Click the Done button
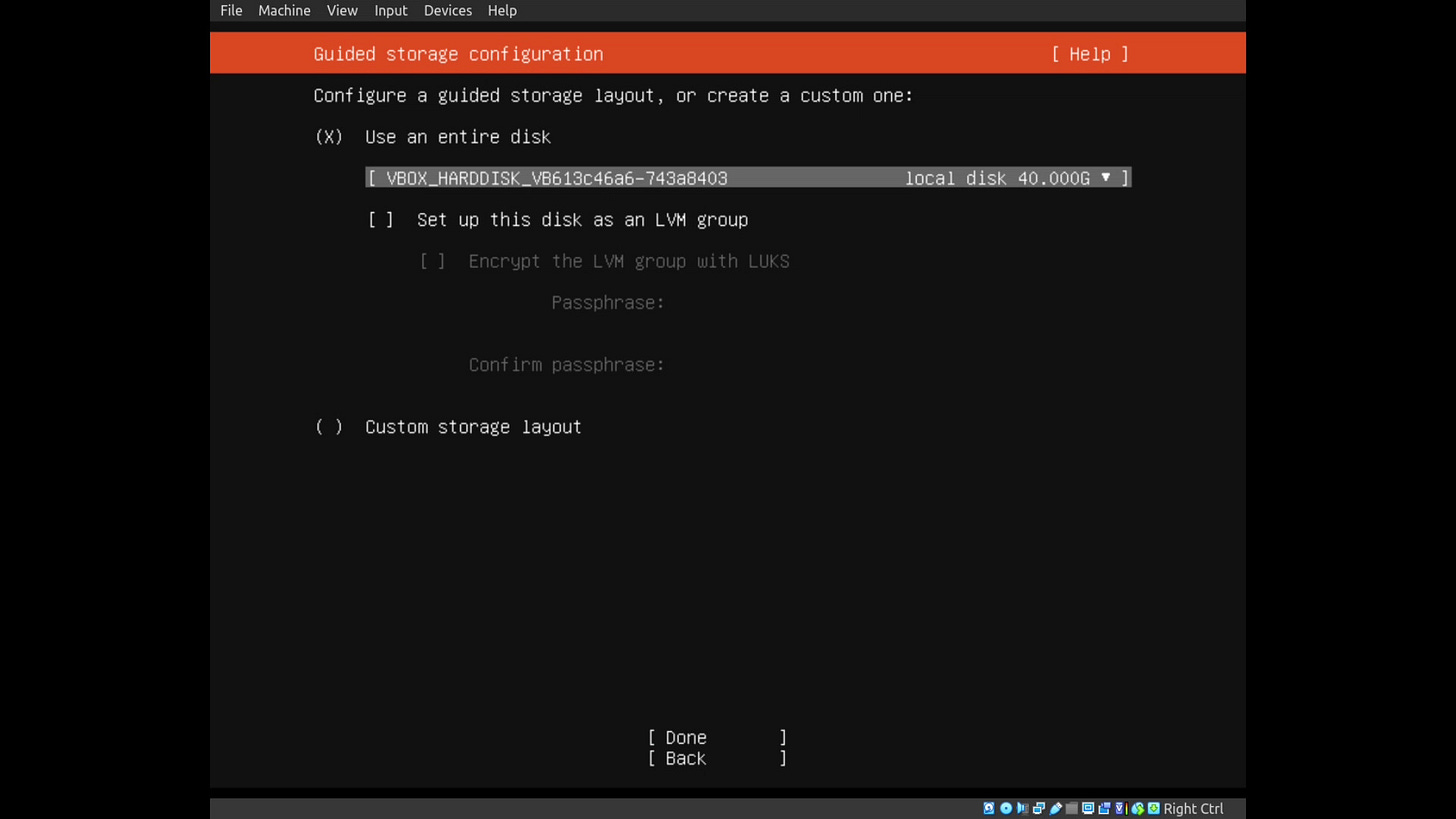 (x=685, y=737)
